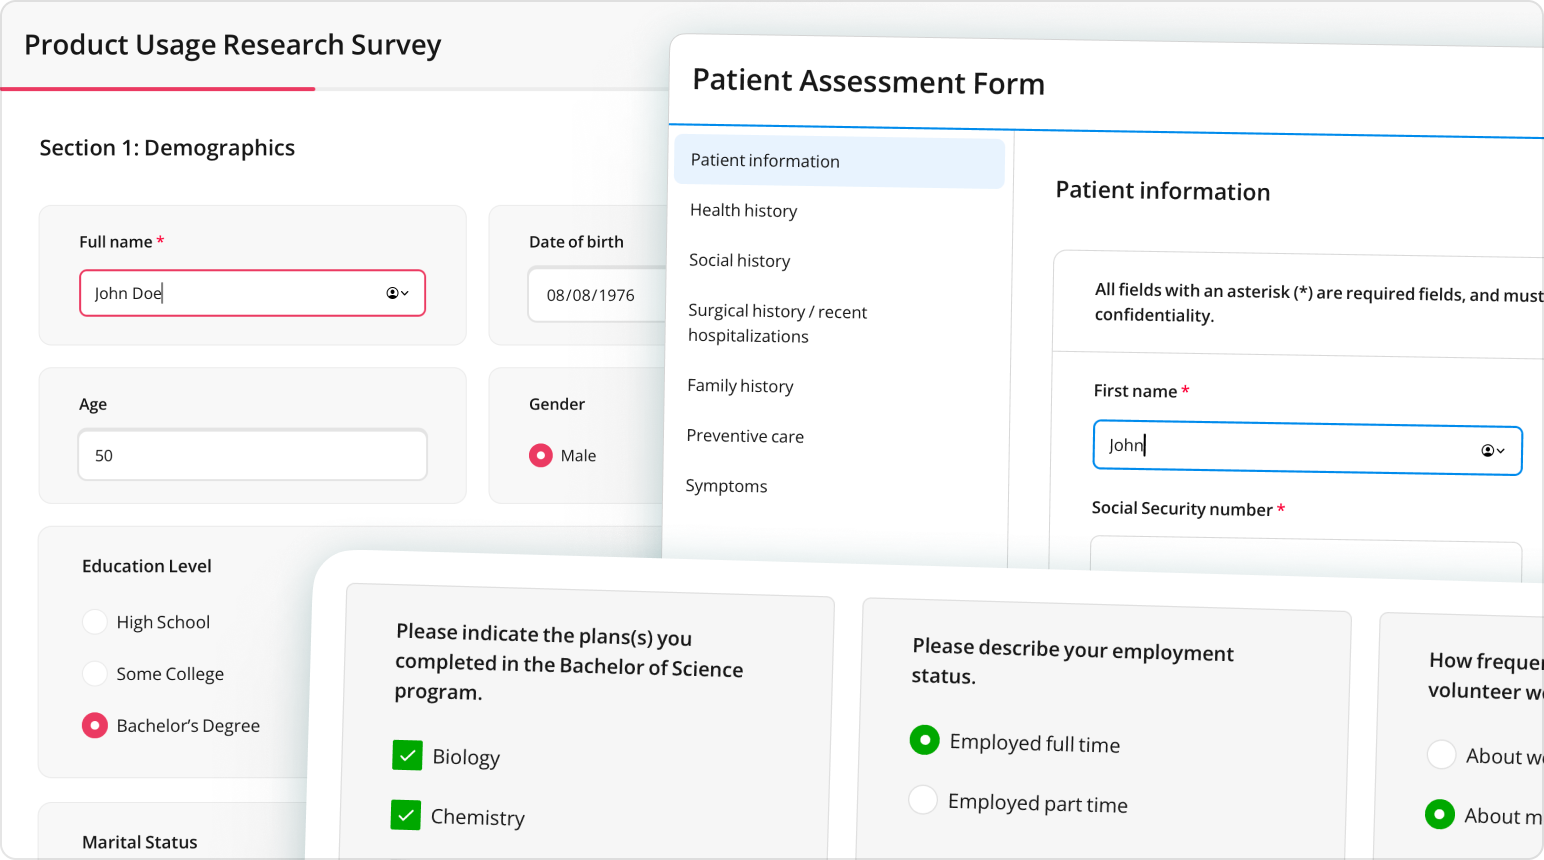Click the Social Security number field

coord(1305,558)
